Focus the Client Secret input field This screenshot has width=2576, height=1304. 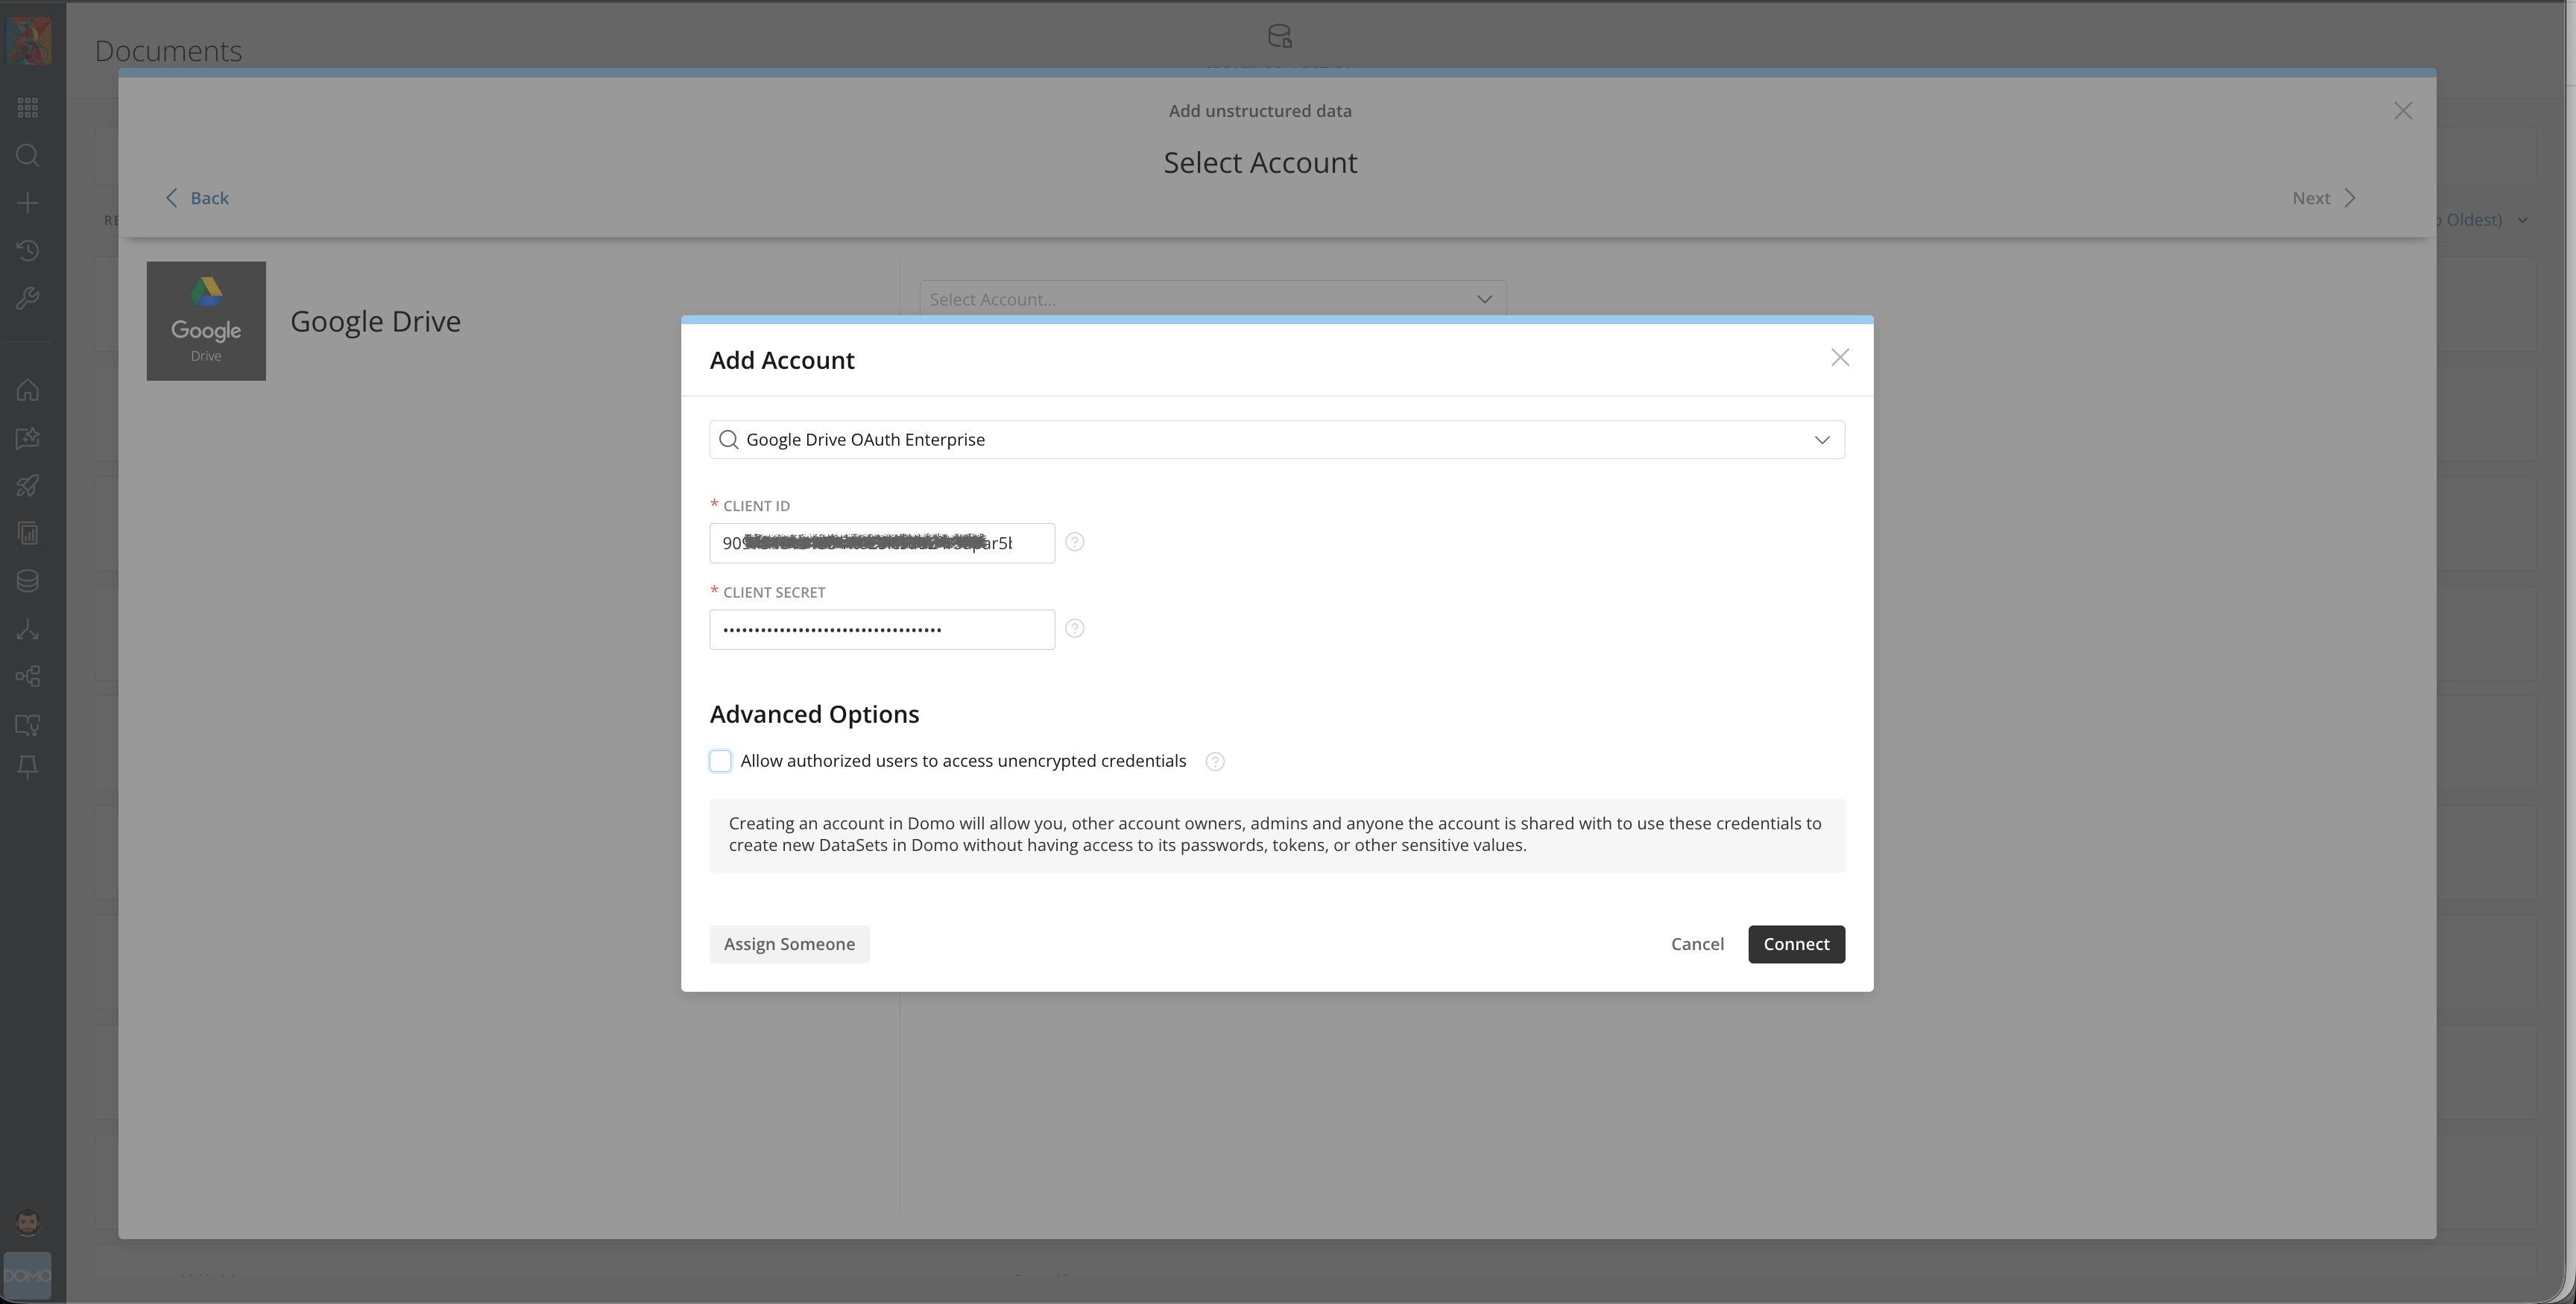click(882, 629)
